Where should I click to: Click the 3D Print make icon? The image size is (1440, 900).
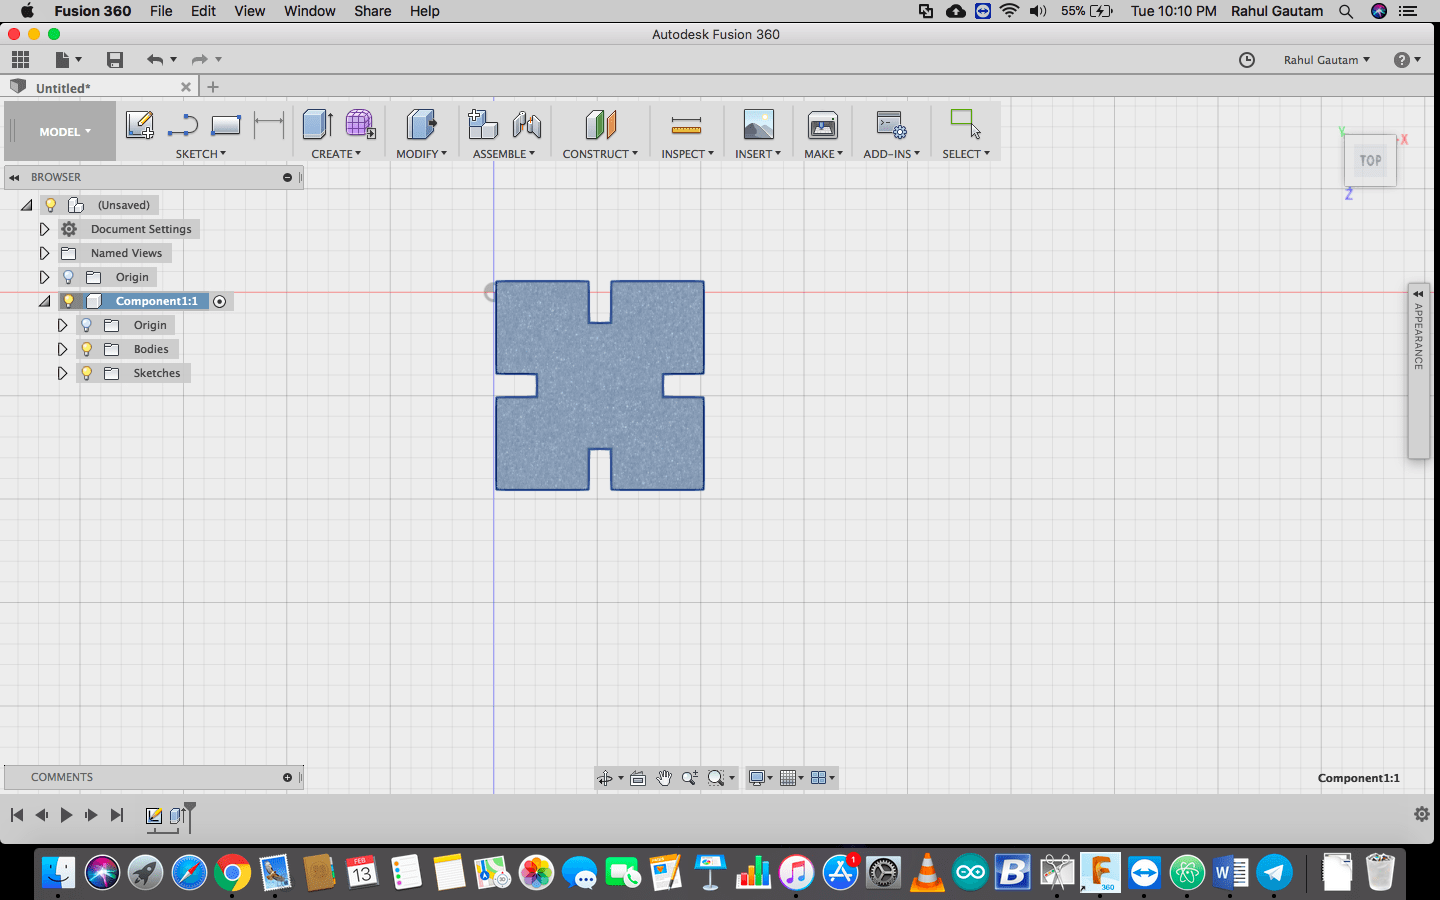(823, 125)
